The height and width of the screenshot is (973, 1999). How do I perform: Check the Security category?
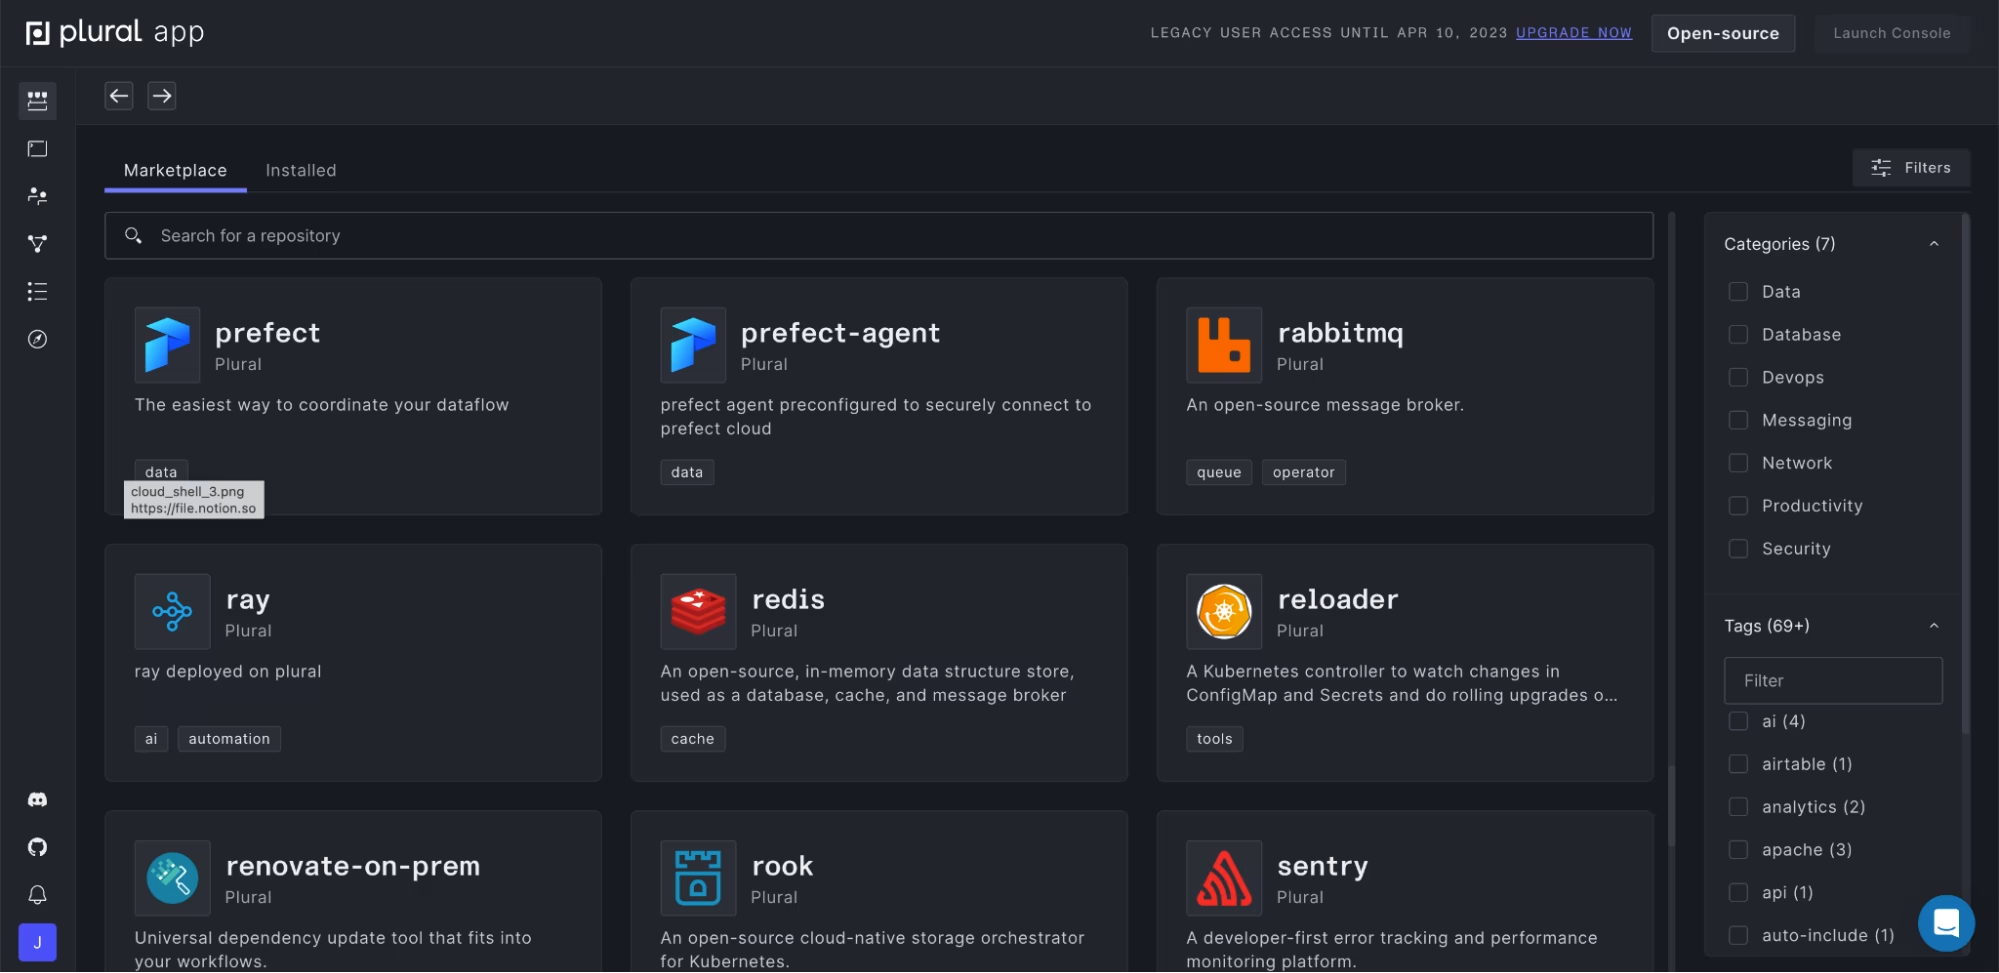point(1738,550)
